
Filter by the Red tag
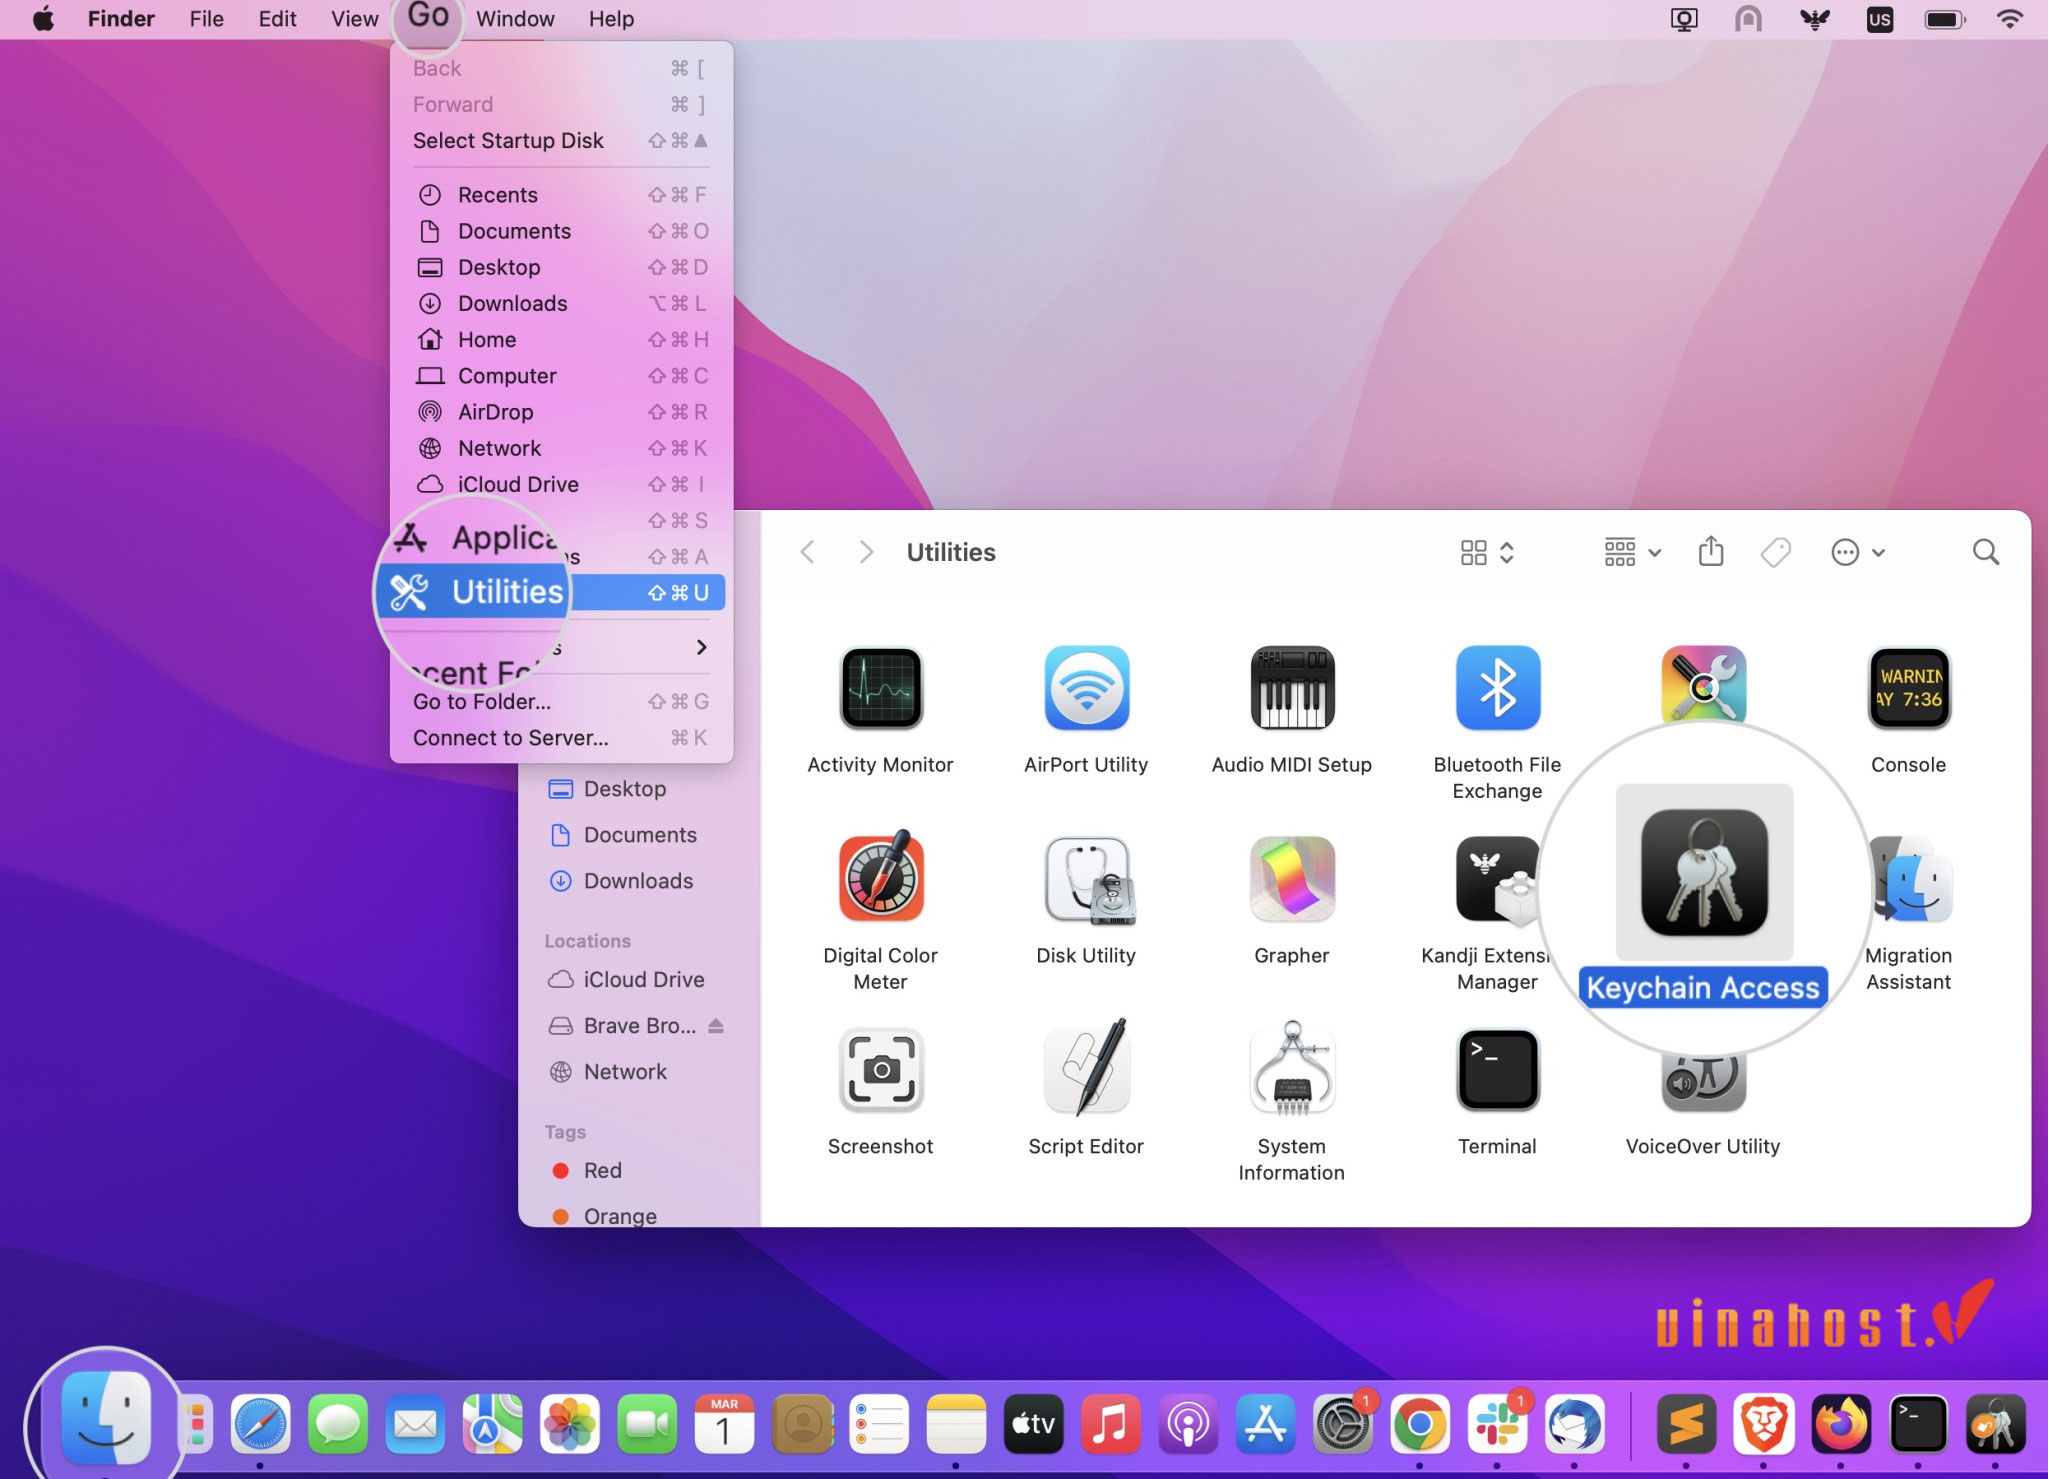click(x=602, y=1171)
